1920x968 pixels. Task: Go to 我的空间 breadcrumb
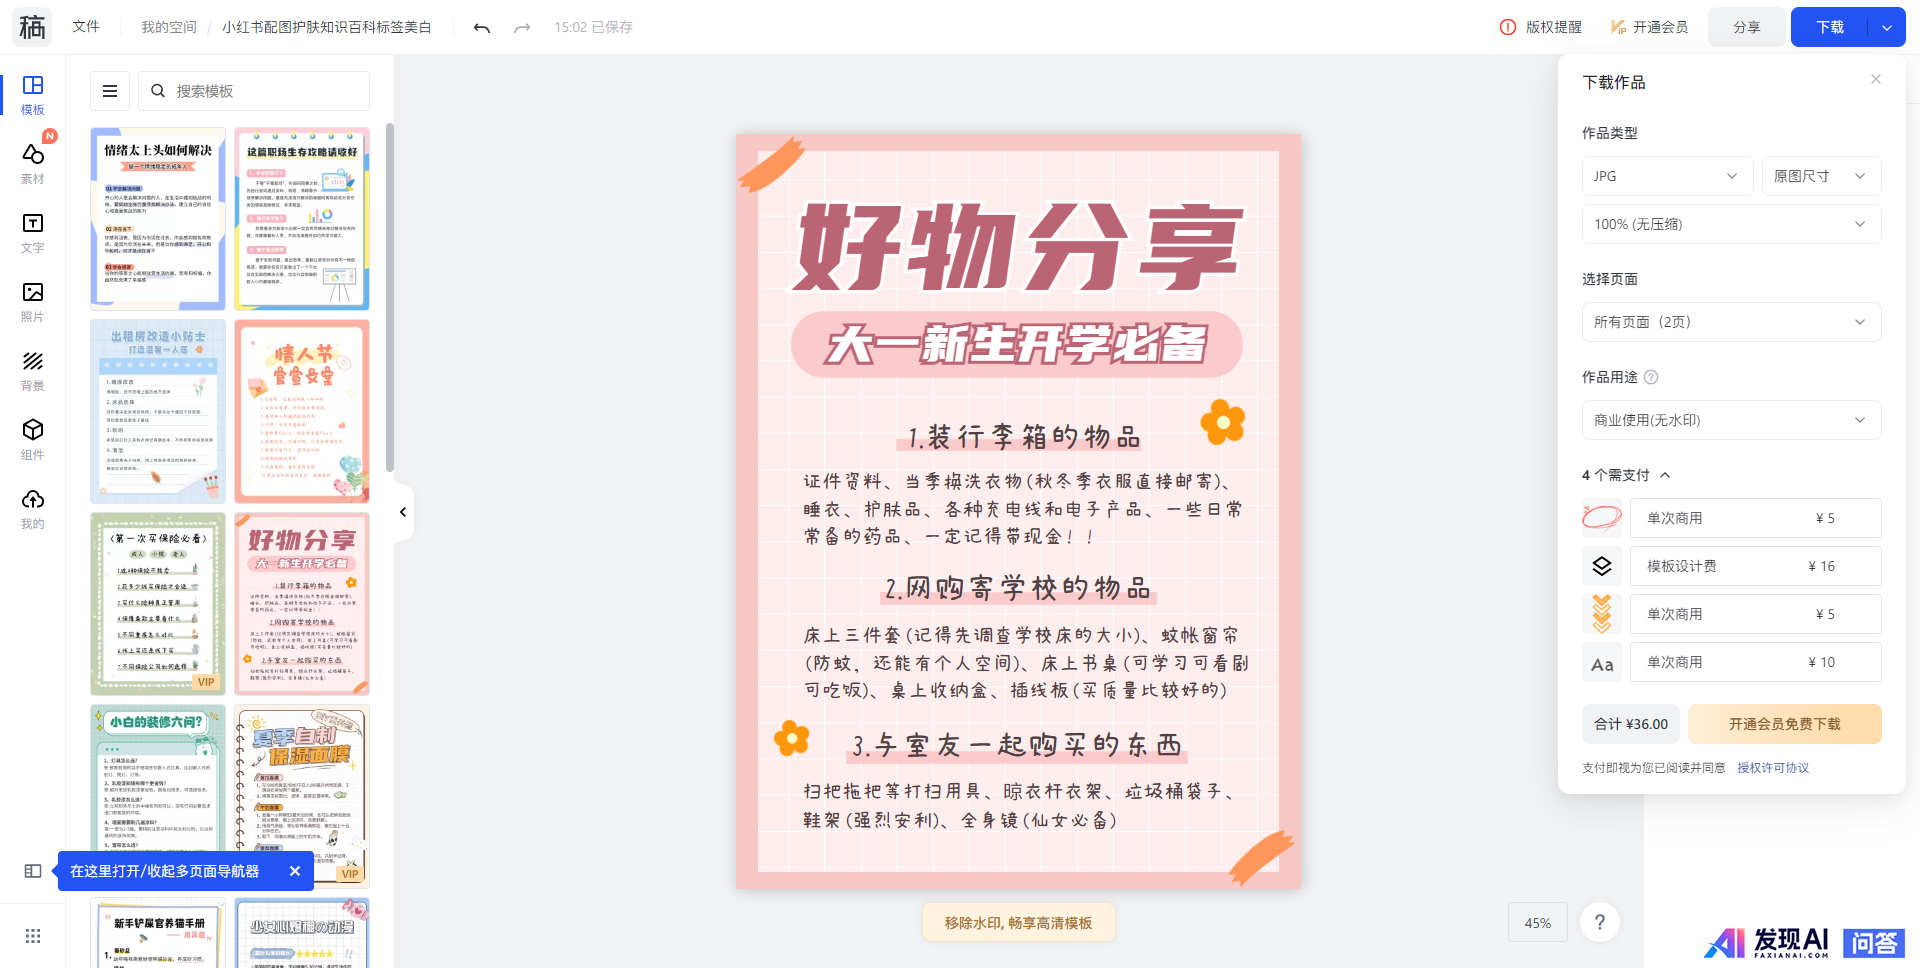point(169,27)
